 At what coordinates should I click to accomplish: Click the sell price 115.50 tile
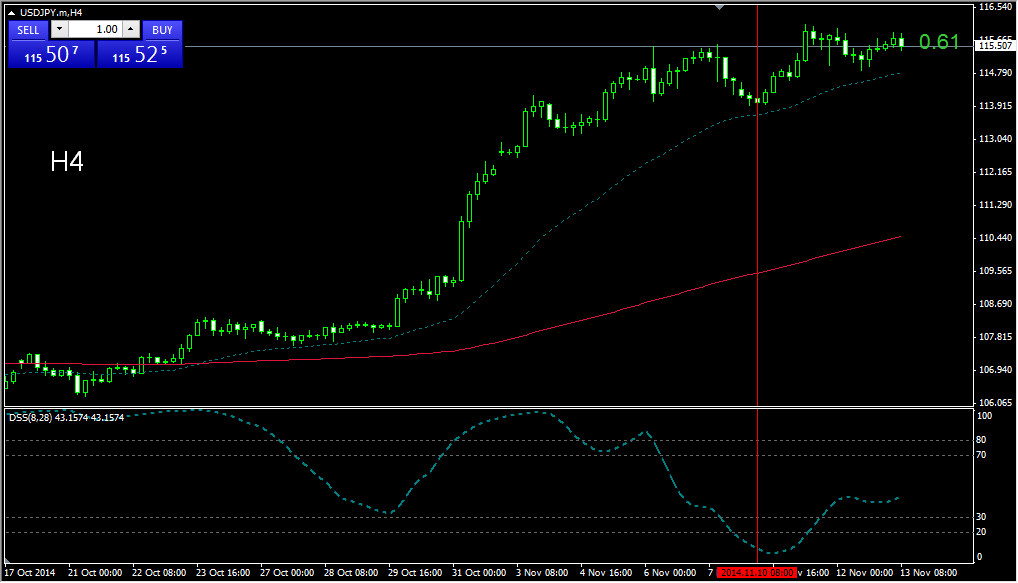[51, 55]
